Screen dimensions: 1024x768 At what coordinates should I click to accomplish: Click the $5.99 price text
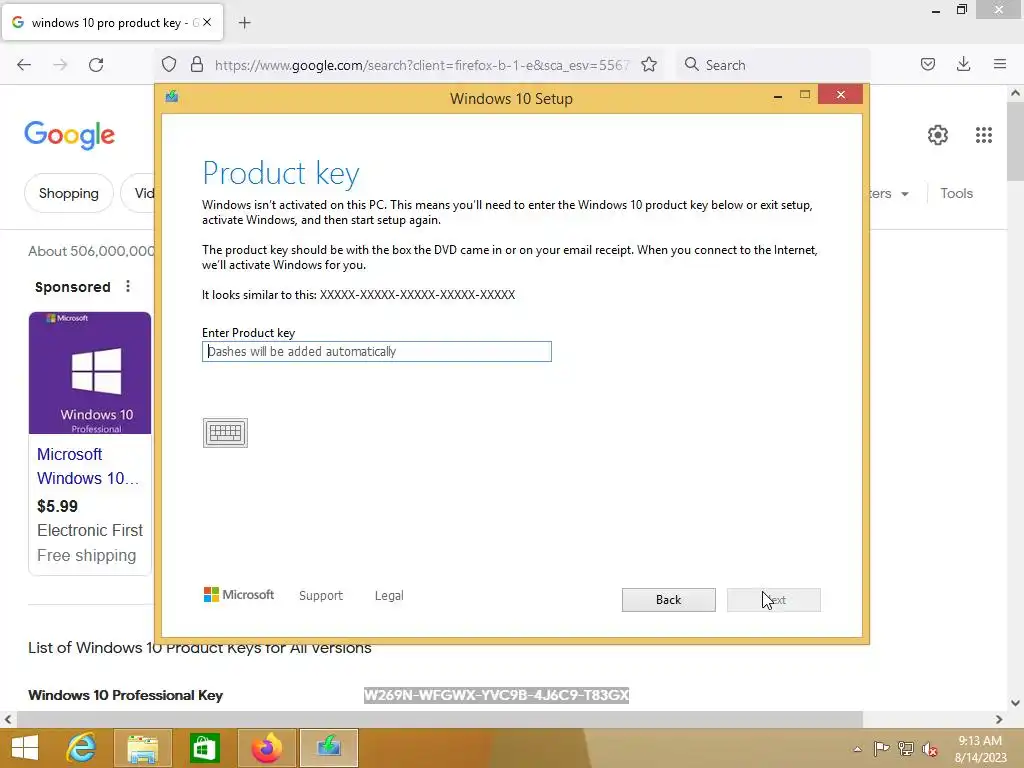click(x=57, y=506)
